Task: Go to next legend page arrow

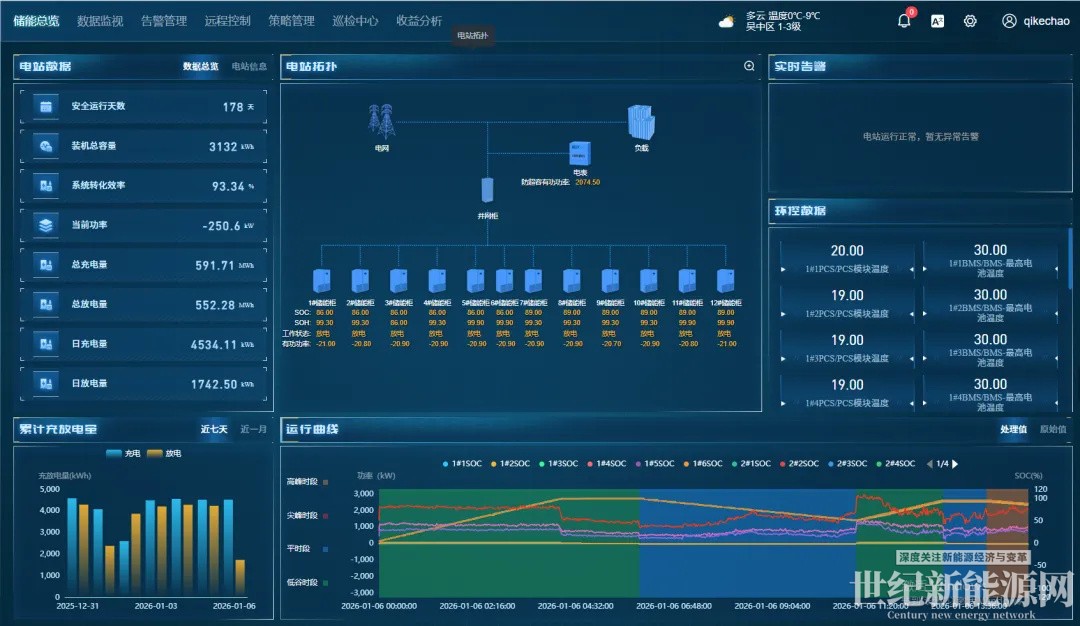Action: [x=955, y=464]
